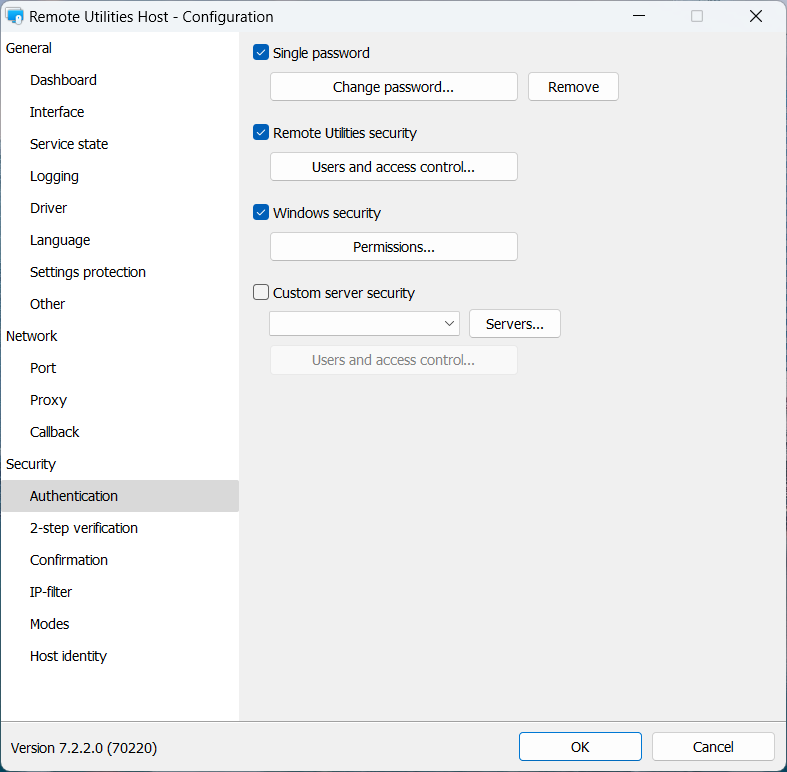The height and width of the screenshot is (772, 787).
Task: Uncheck Windows security option
Action: 262,213
